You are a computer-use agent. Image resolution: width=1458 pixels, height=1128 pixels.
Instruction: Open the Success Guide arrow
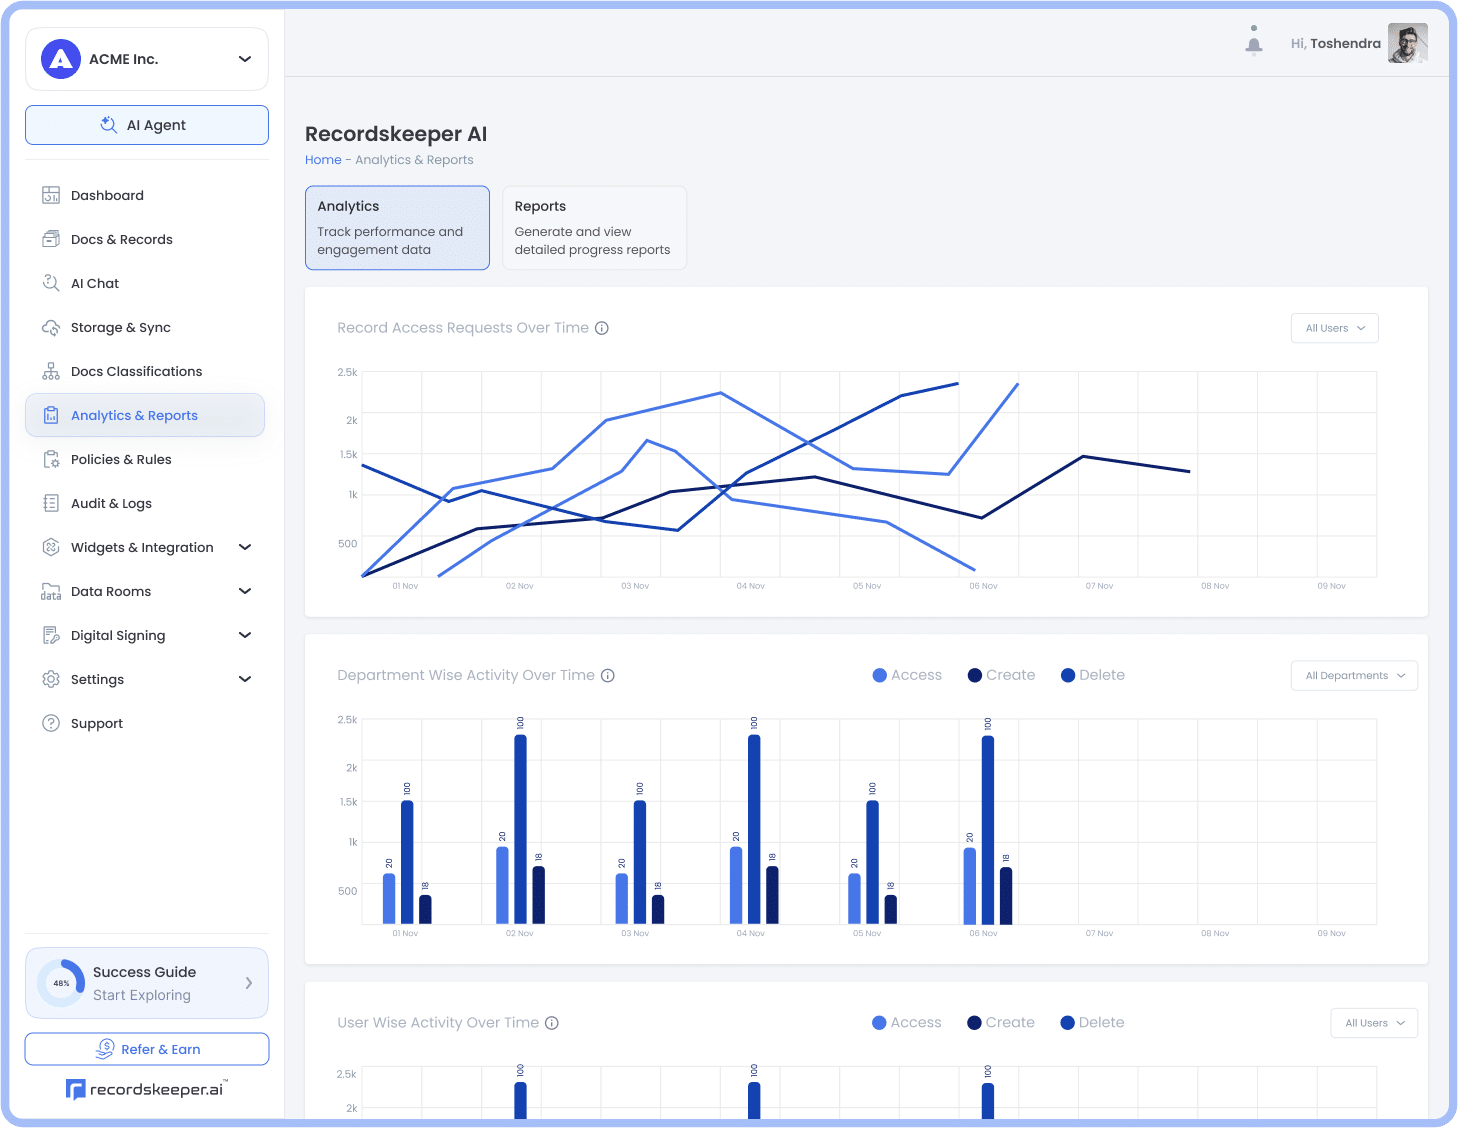[x=249, y=983]
